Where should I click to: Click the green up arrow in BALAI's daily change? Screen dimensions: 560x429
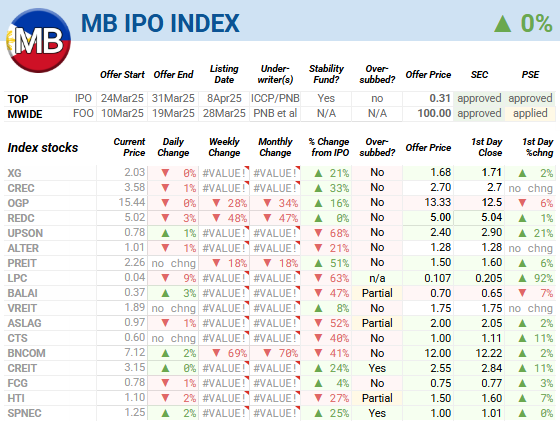165,293
